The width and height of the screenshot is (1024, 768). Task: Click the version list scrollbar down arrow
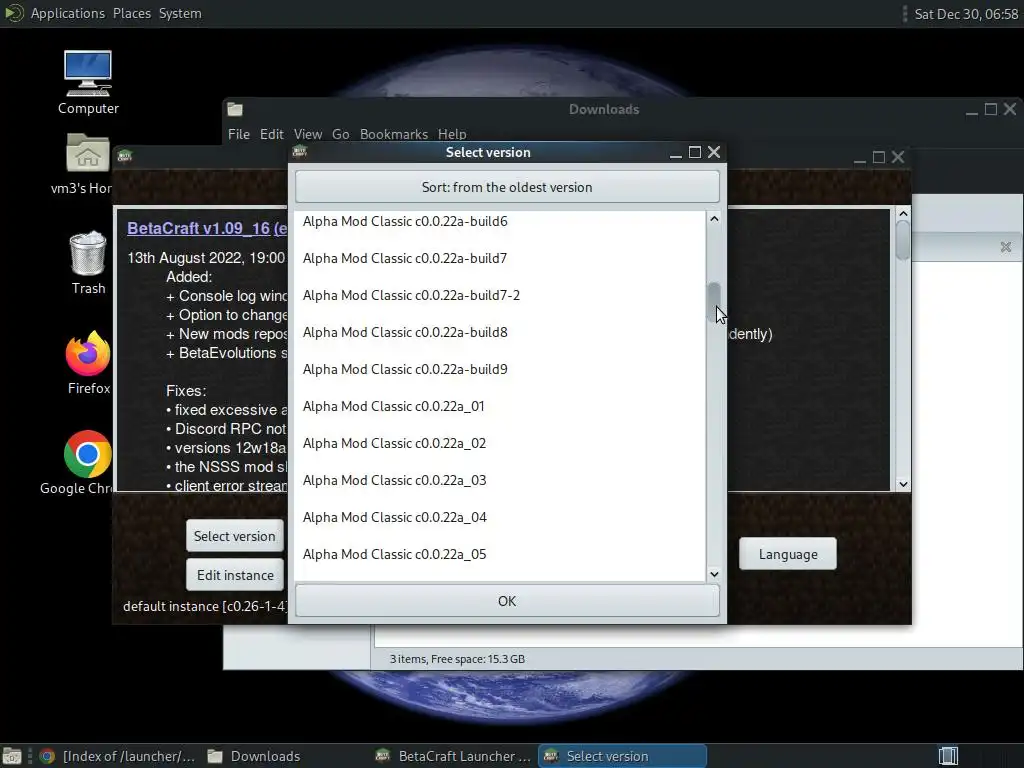[714, 574]
